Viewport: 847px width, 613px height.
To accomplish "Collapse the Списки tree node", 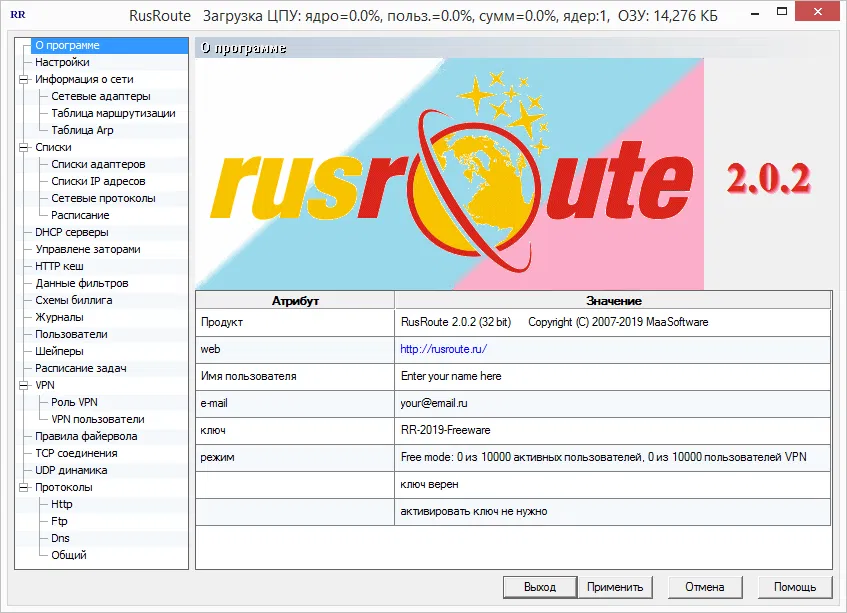I will pyautogui.click(x=23, y=147).
